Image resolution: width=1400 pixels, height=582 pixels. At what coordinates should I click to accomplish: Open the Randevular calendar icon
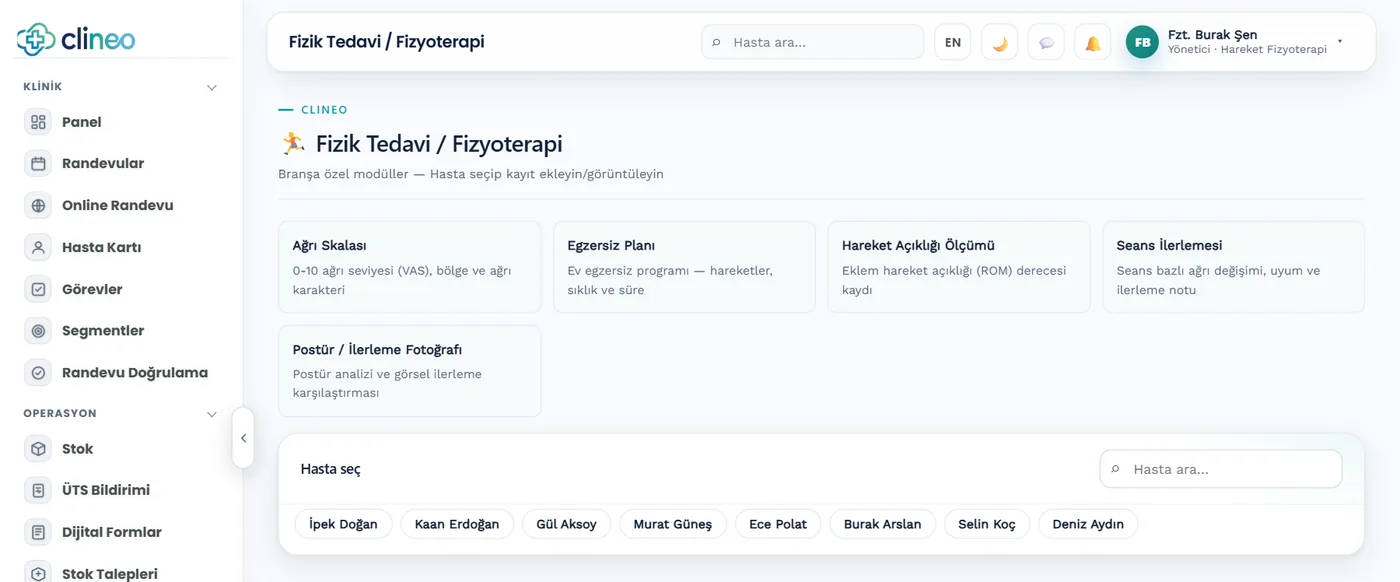click(x=38, y=164)
